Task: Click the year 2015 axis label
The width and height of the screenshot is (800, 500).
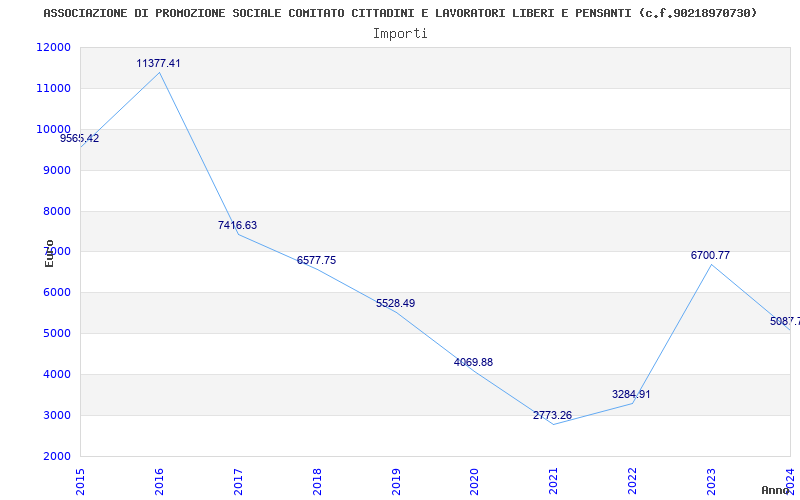Action: pyautogui.click(x=80, y=481)
